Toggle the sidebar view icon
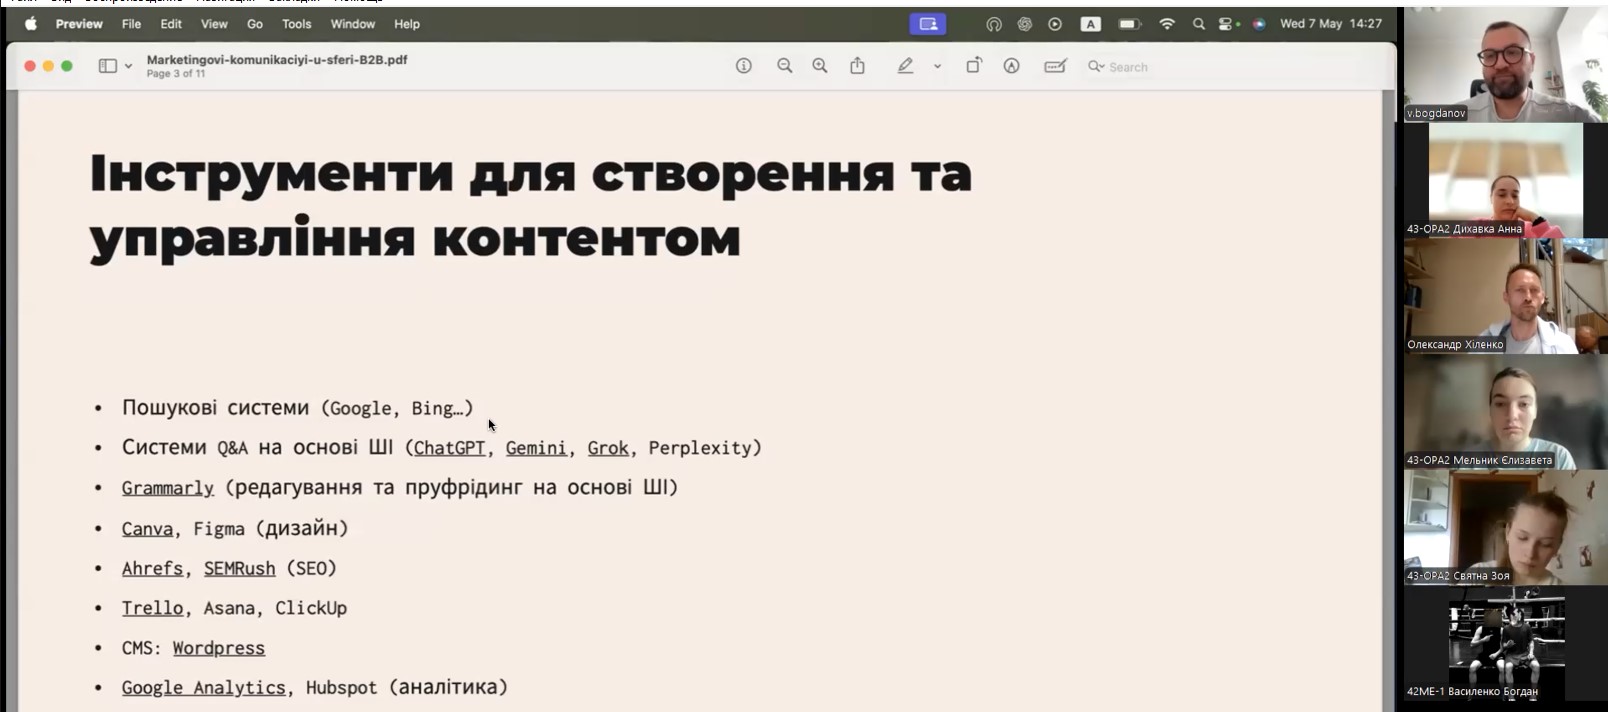Screen dimensions: 1608x712 107,66
